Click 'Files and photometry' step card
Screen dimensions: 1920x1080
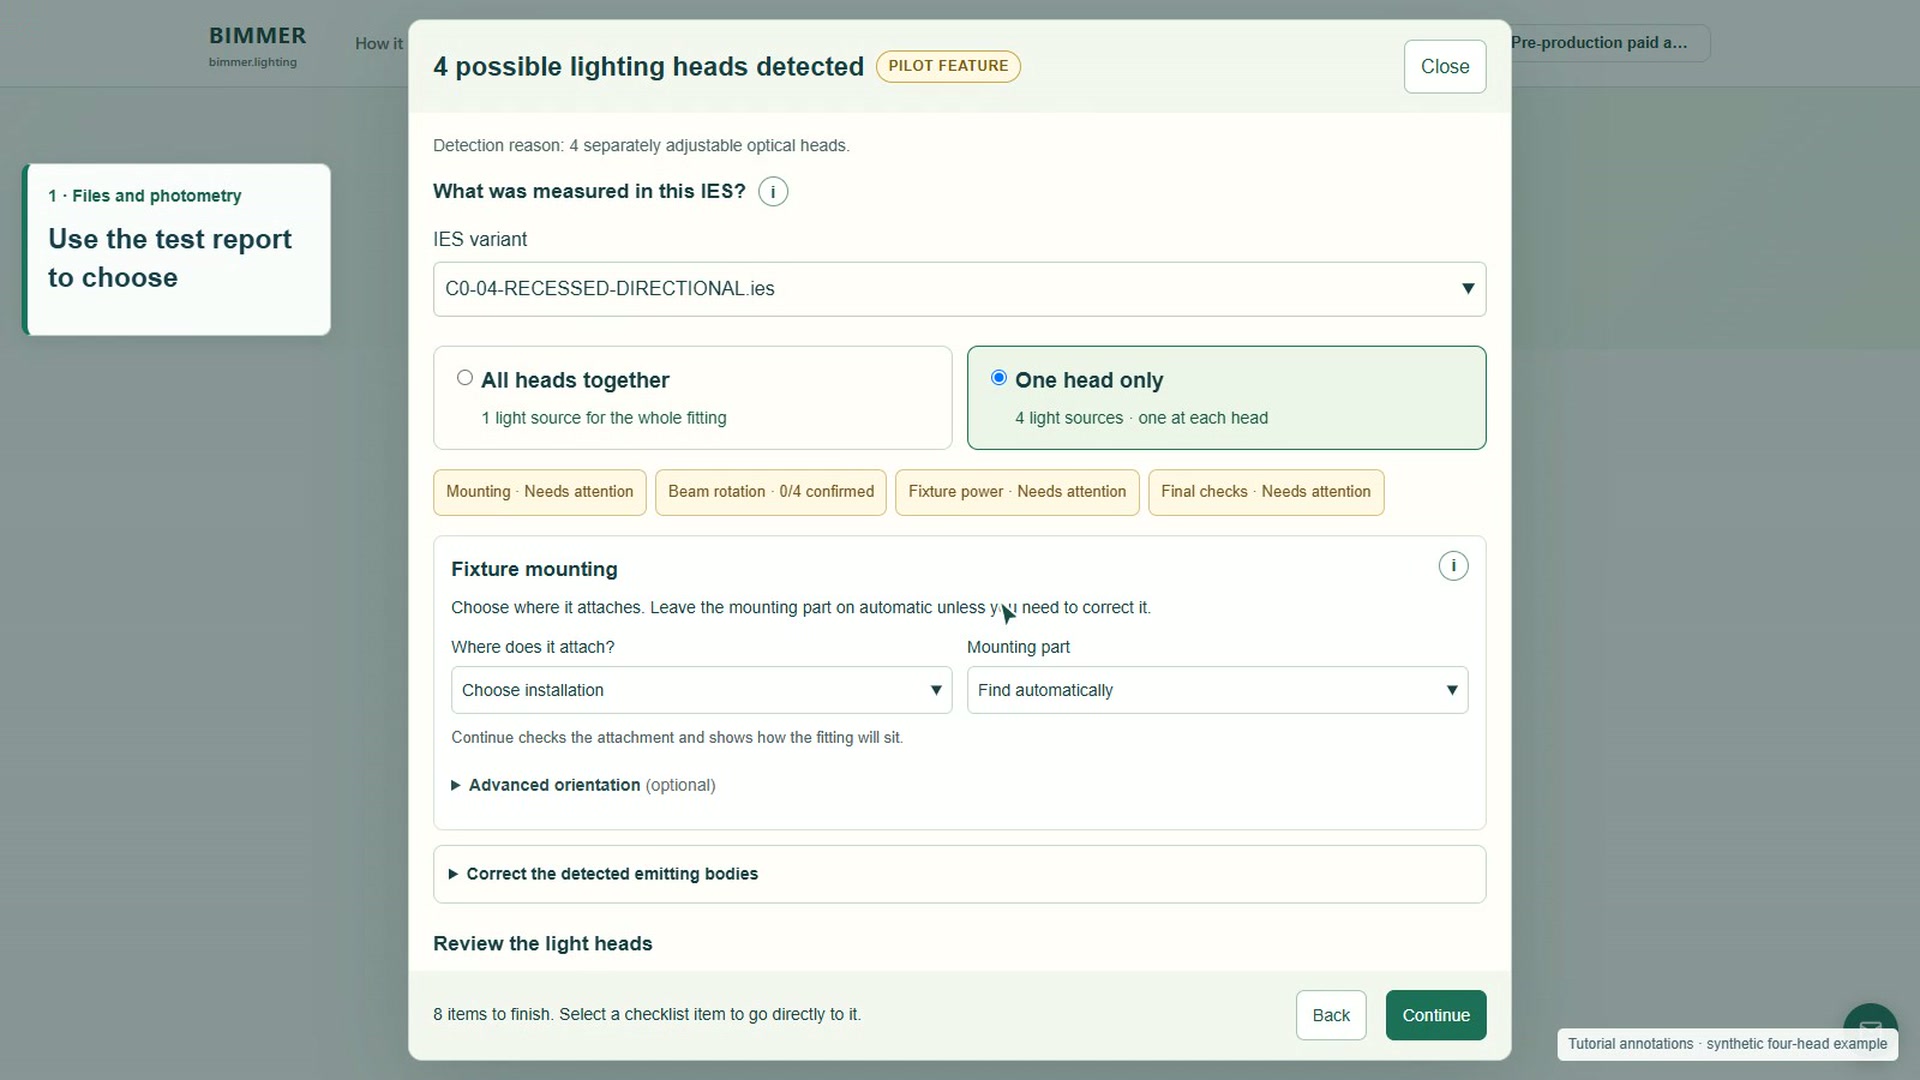pyautogui.click(x=177, y=249)
